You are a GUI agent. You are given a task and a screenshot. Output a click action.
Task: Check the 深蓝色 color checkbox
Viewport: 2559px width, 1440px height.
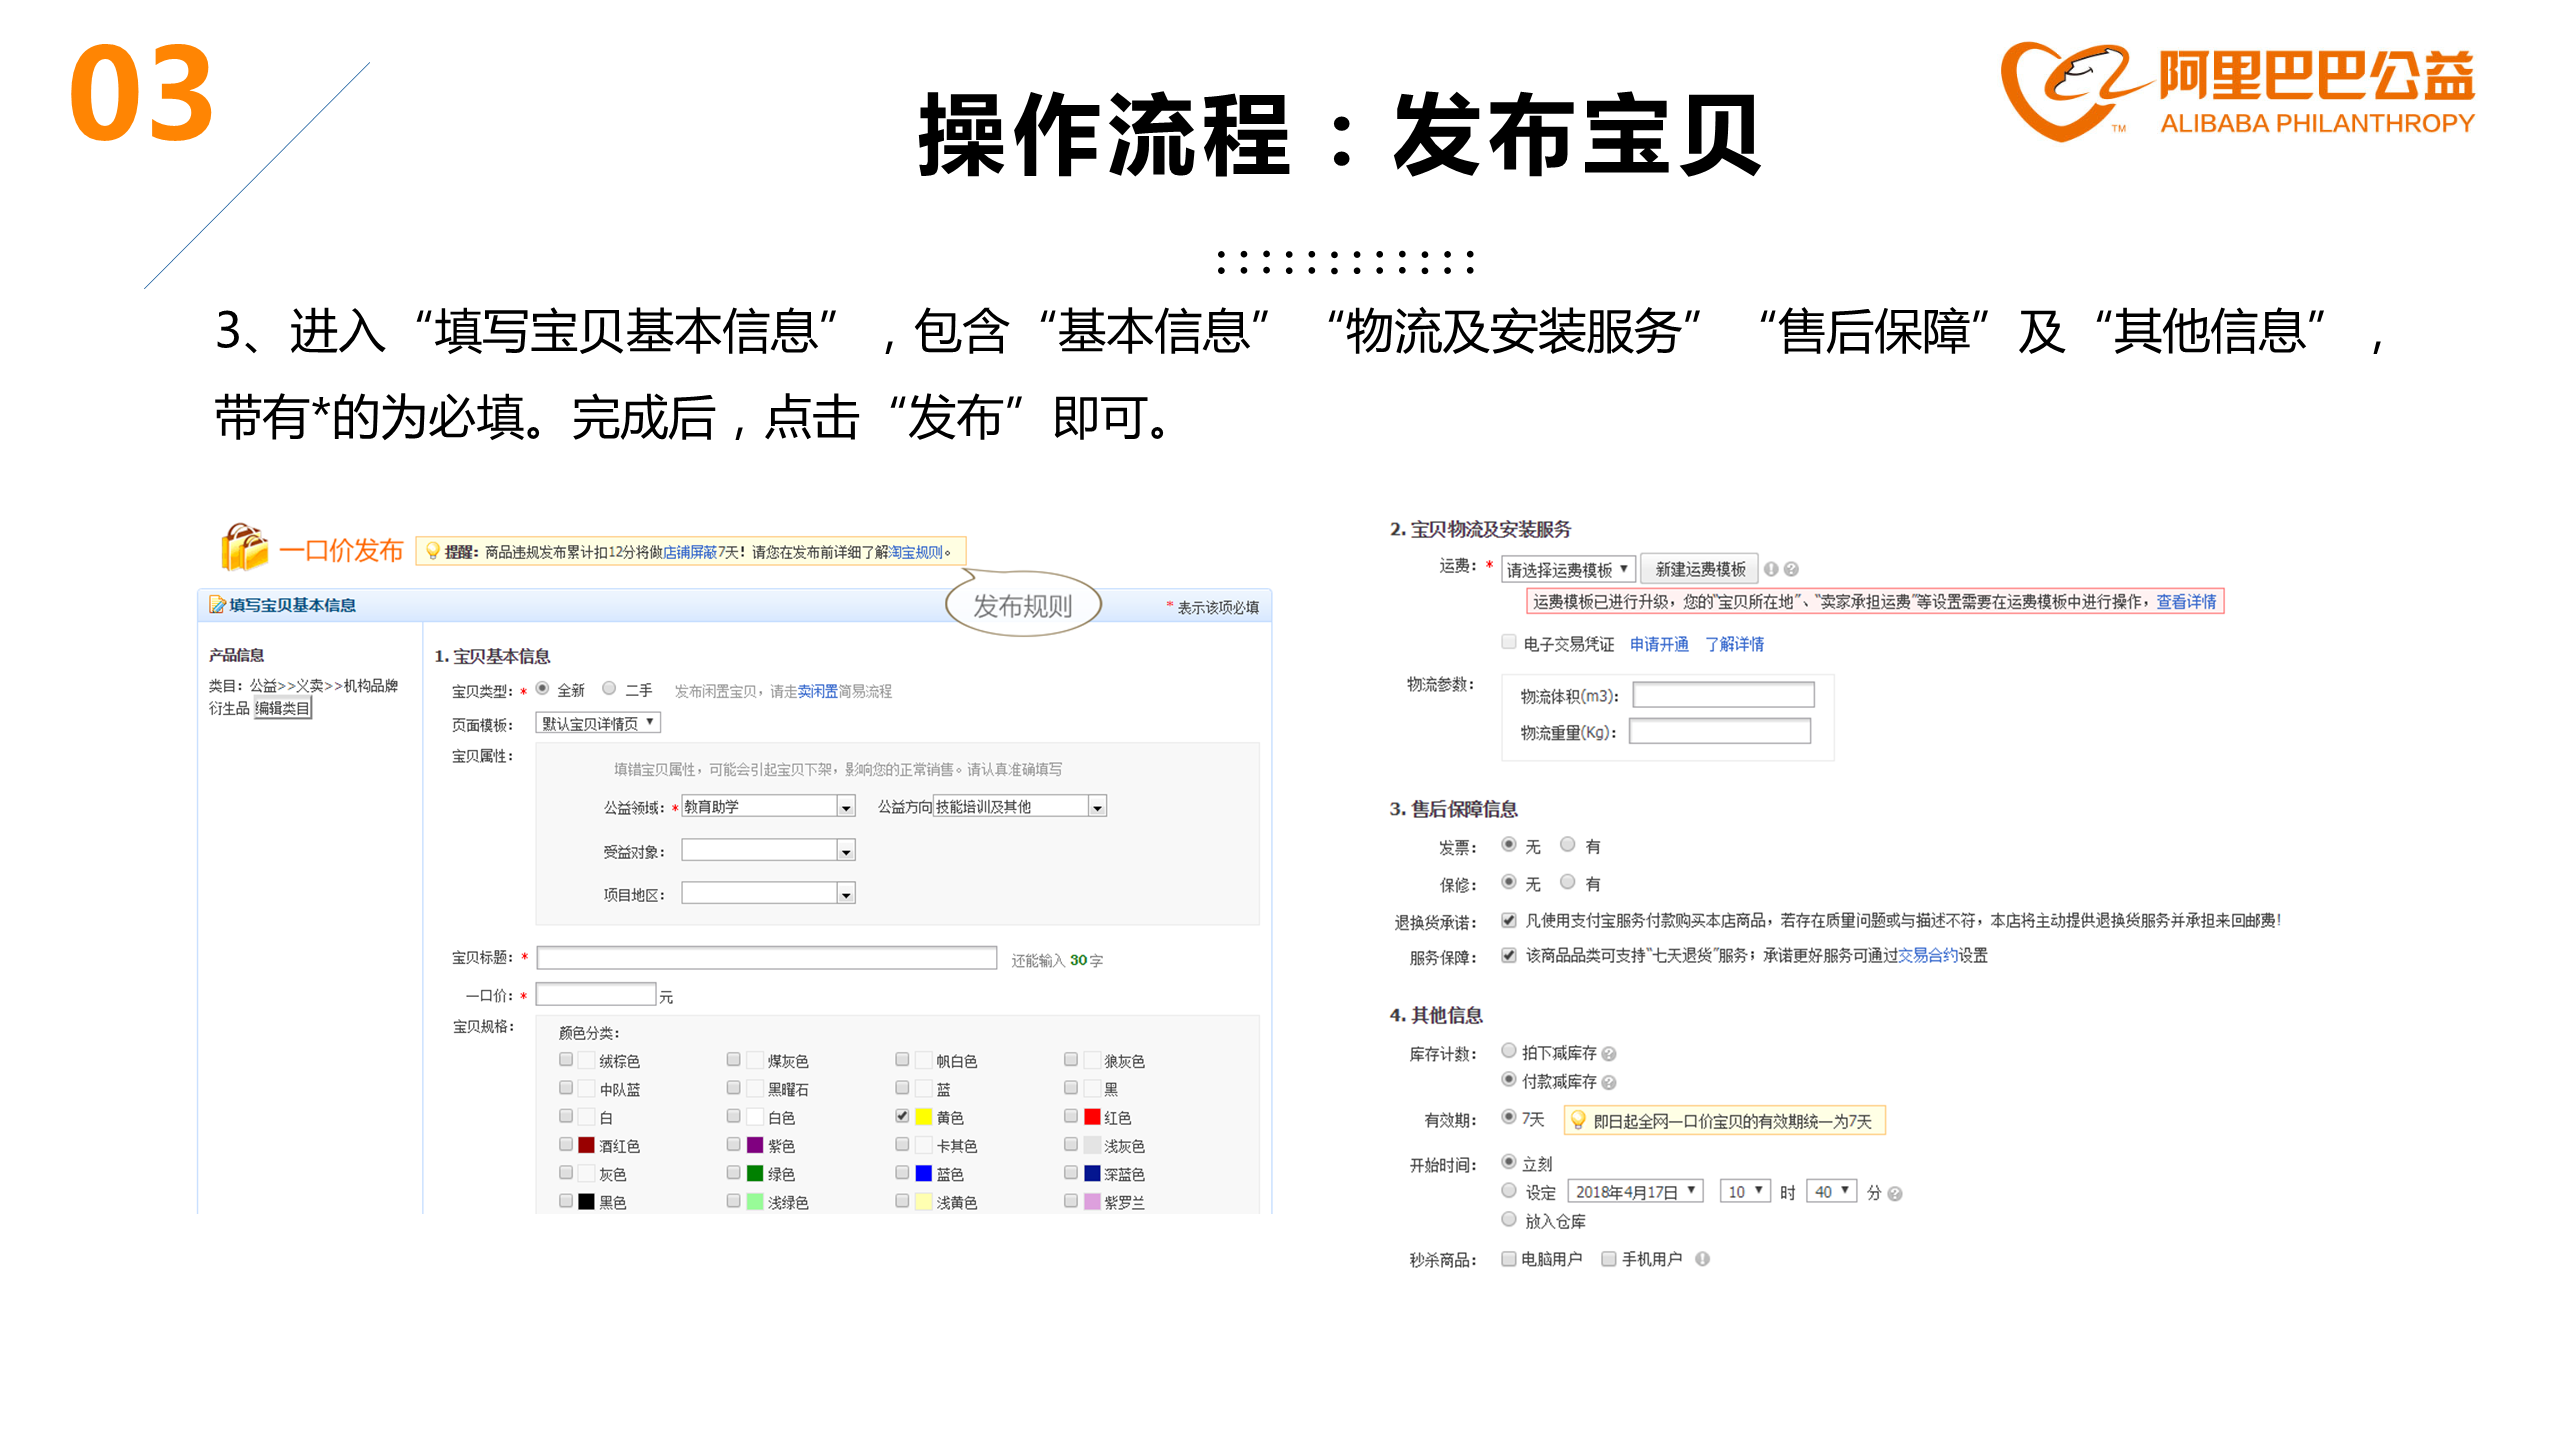tap(1071, 1172)
